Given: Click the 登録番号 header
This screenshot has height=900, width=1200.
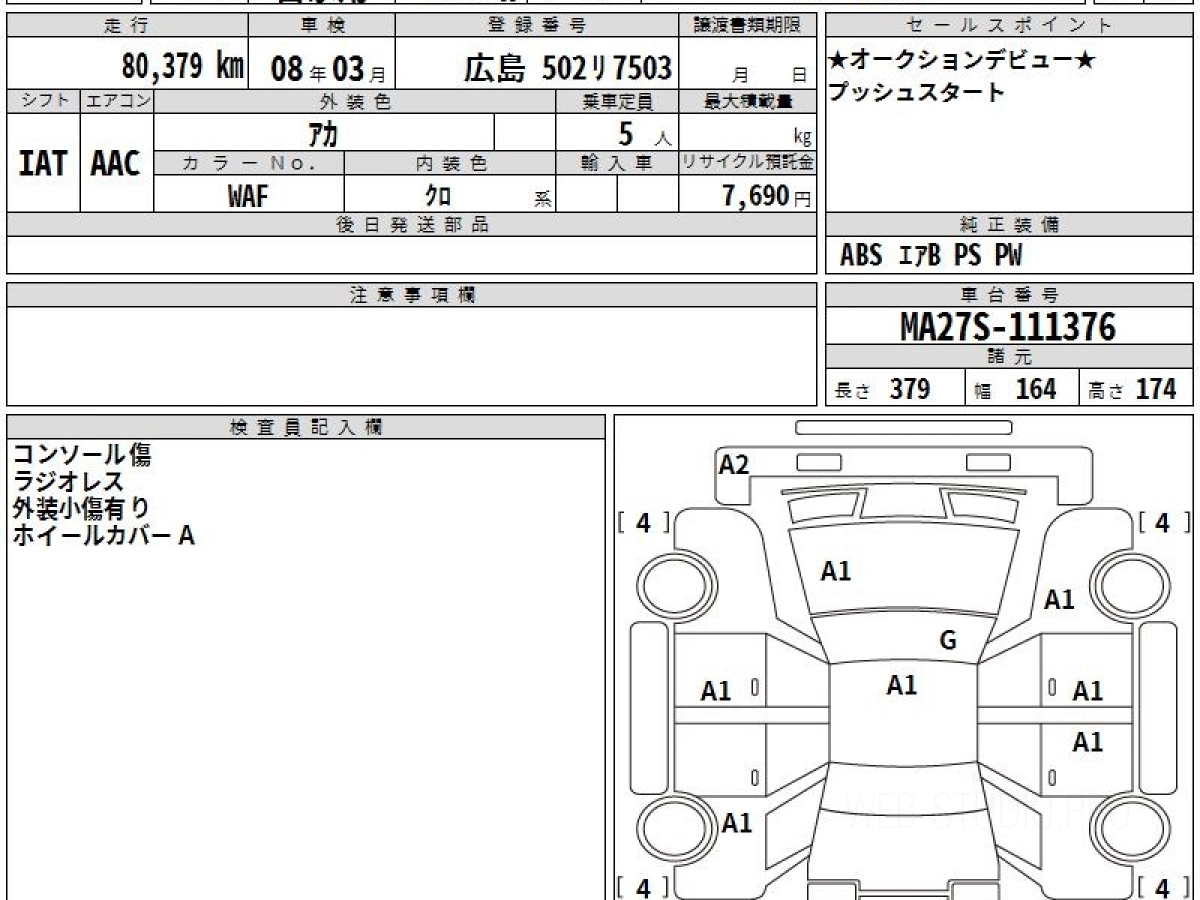Looking at the screenshot, I should click(537, 26).
